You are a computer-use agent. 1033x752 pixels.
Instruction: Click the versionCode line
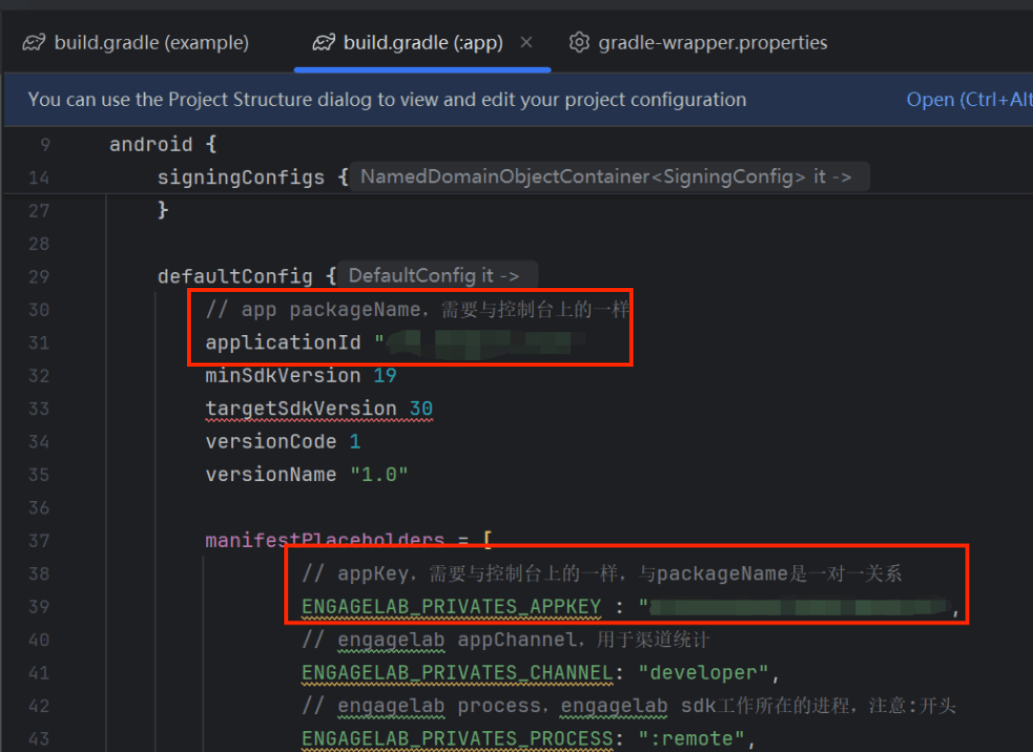(283, 442)
